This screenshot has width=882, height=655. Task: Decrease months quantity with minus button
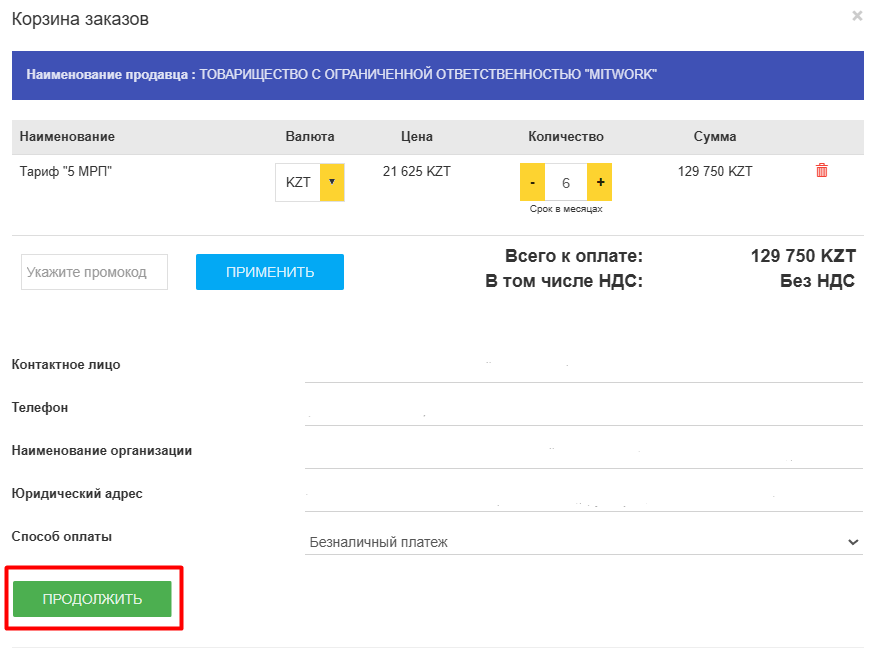pyautogui.click(x=532, y=183)
